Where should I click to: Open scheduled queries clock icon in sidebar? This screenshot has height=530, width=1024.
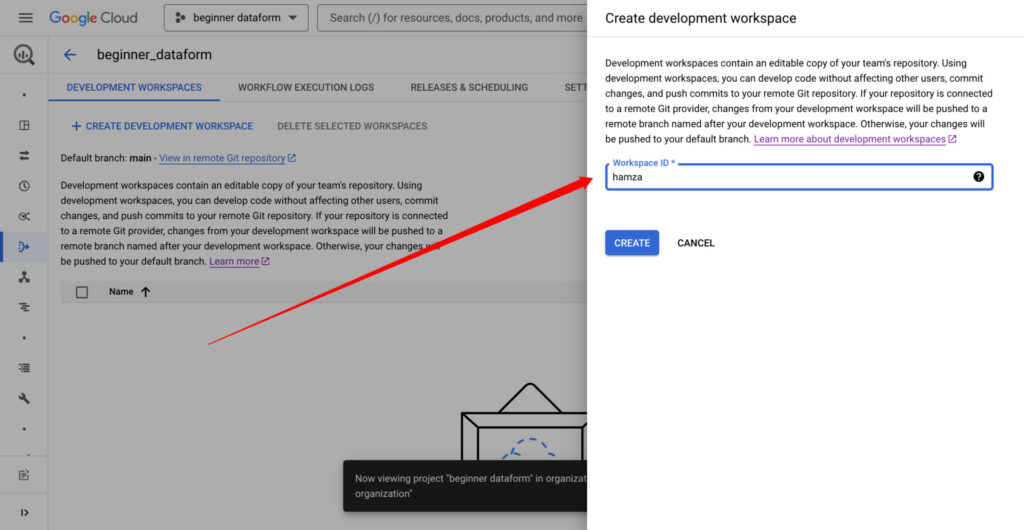click(24, 186)
